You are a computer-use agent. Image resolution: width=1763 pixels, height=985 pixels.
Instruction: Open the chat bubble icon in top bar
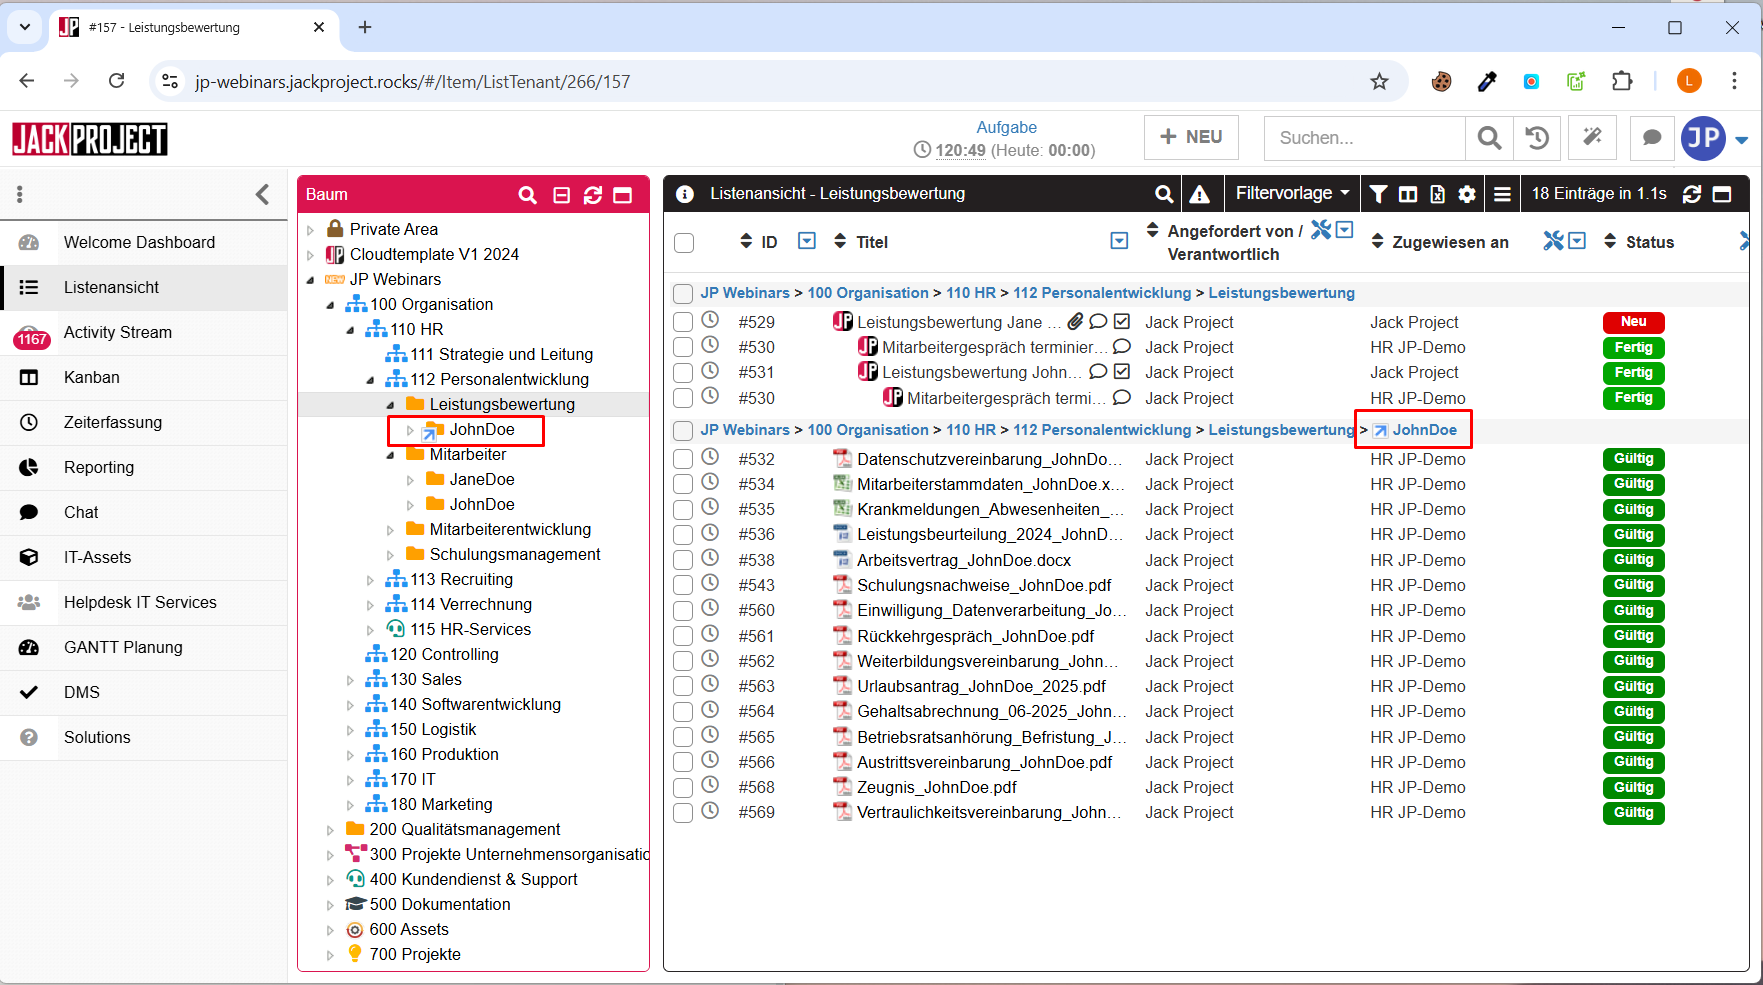coord(1652,138)
